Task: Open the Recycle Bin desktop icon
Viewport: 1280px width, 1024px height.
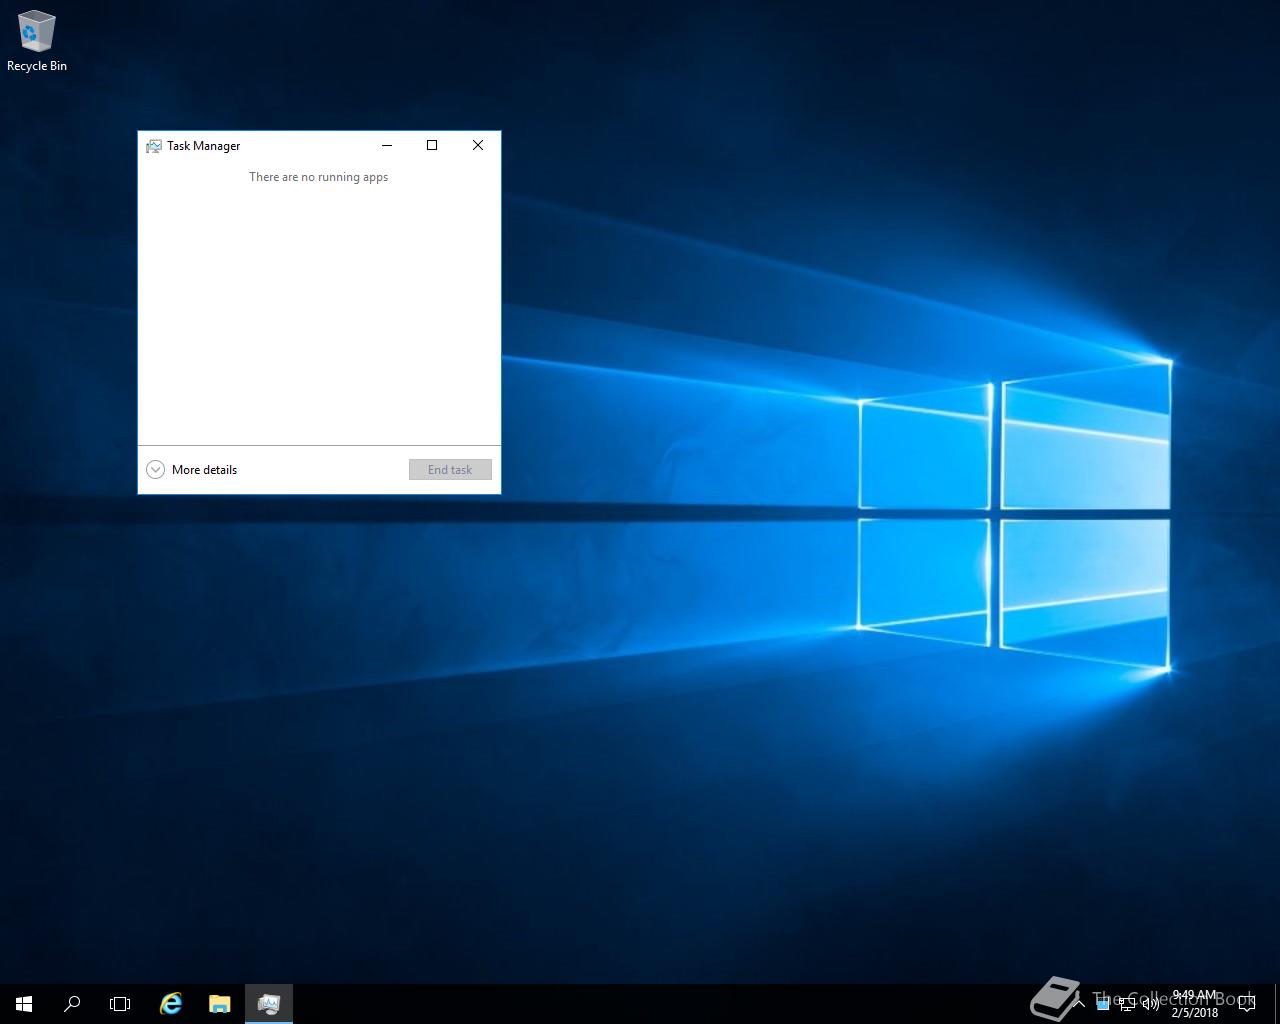Action: pyautogui.click(x=37, y=41)
